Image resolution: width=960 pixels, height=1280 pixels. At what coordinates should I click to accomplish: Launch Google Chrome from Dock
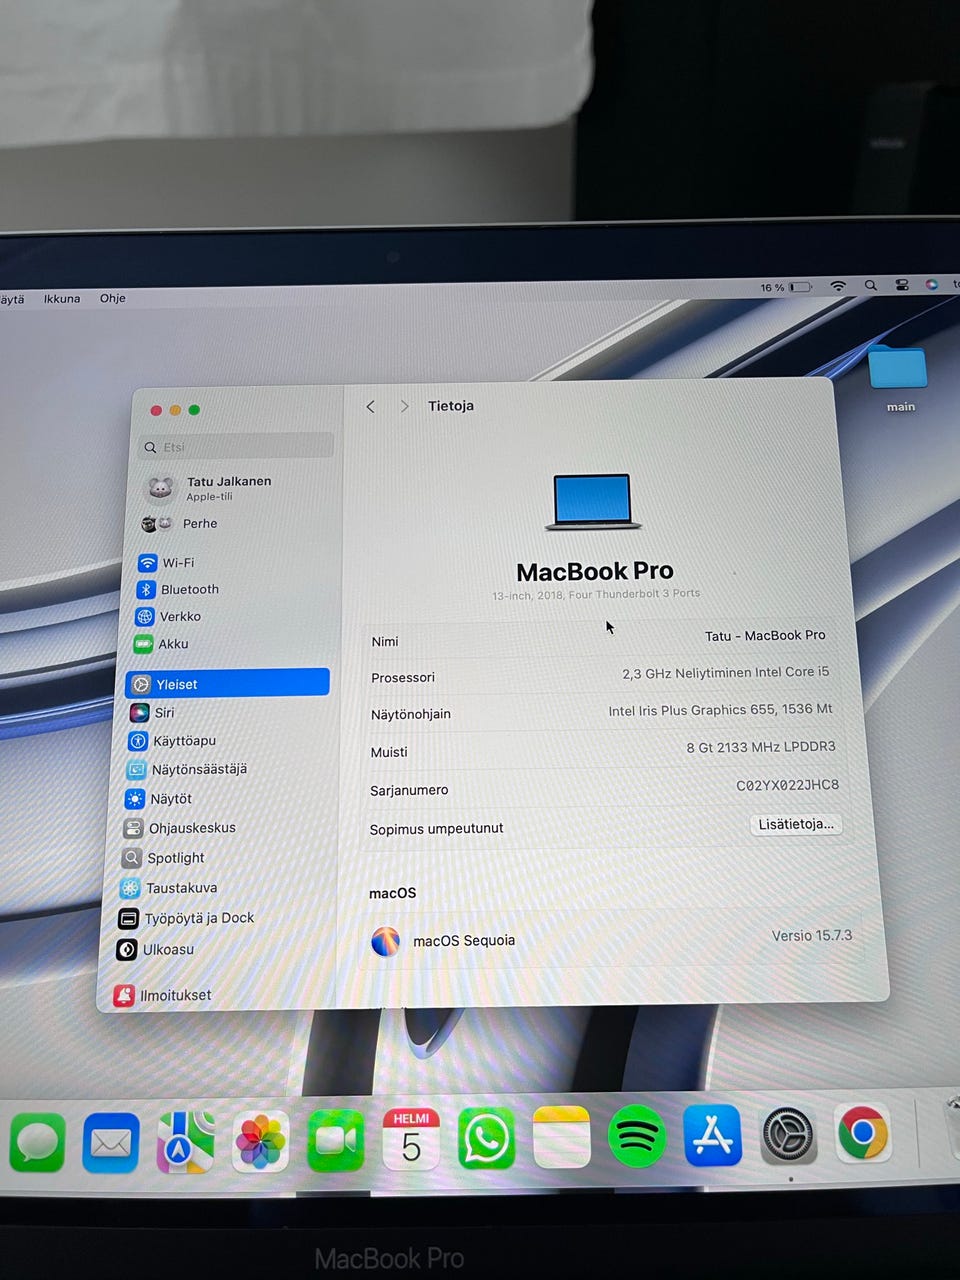tap(863, 1133)
